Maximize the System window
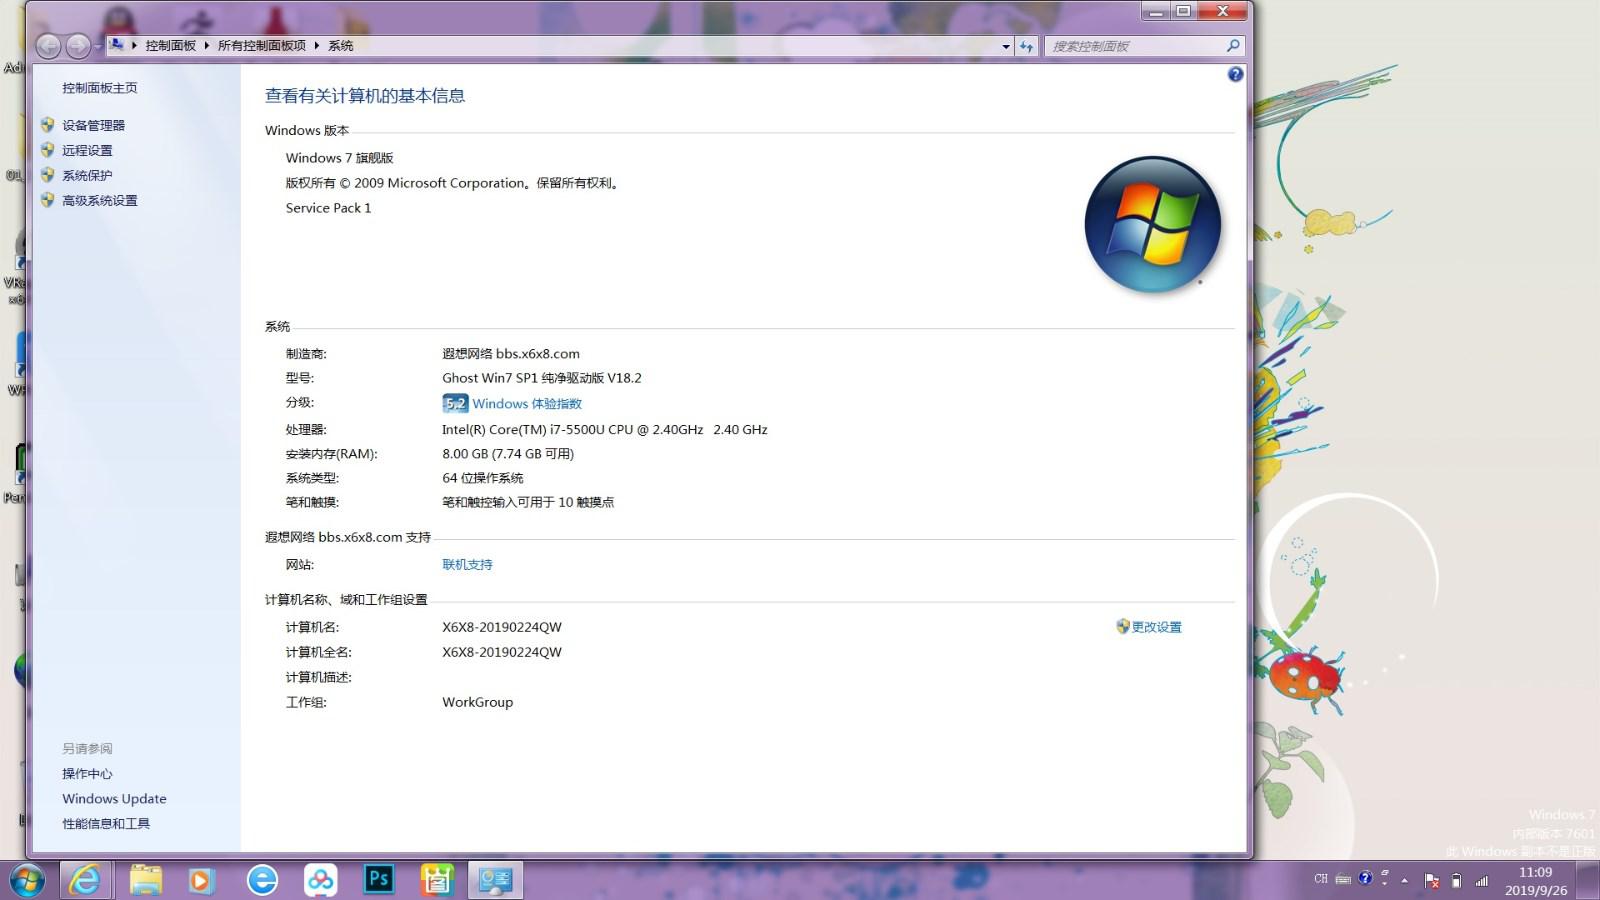The height and width of the screenshot is (900, 1600). [1183, 11]
